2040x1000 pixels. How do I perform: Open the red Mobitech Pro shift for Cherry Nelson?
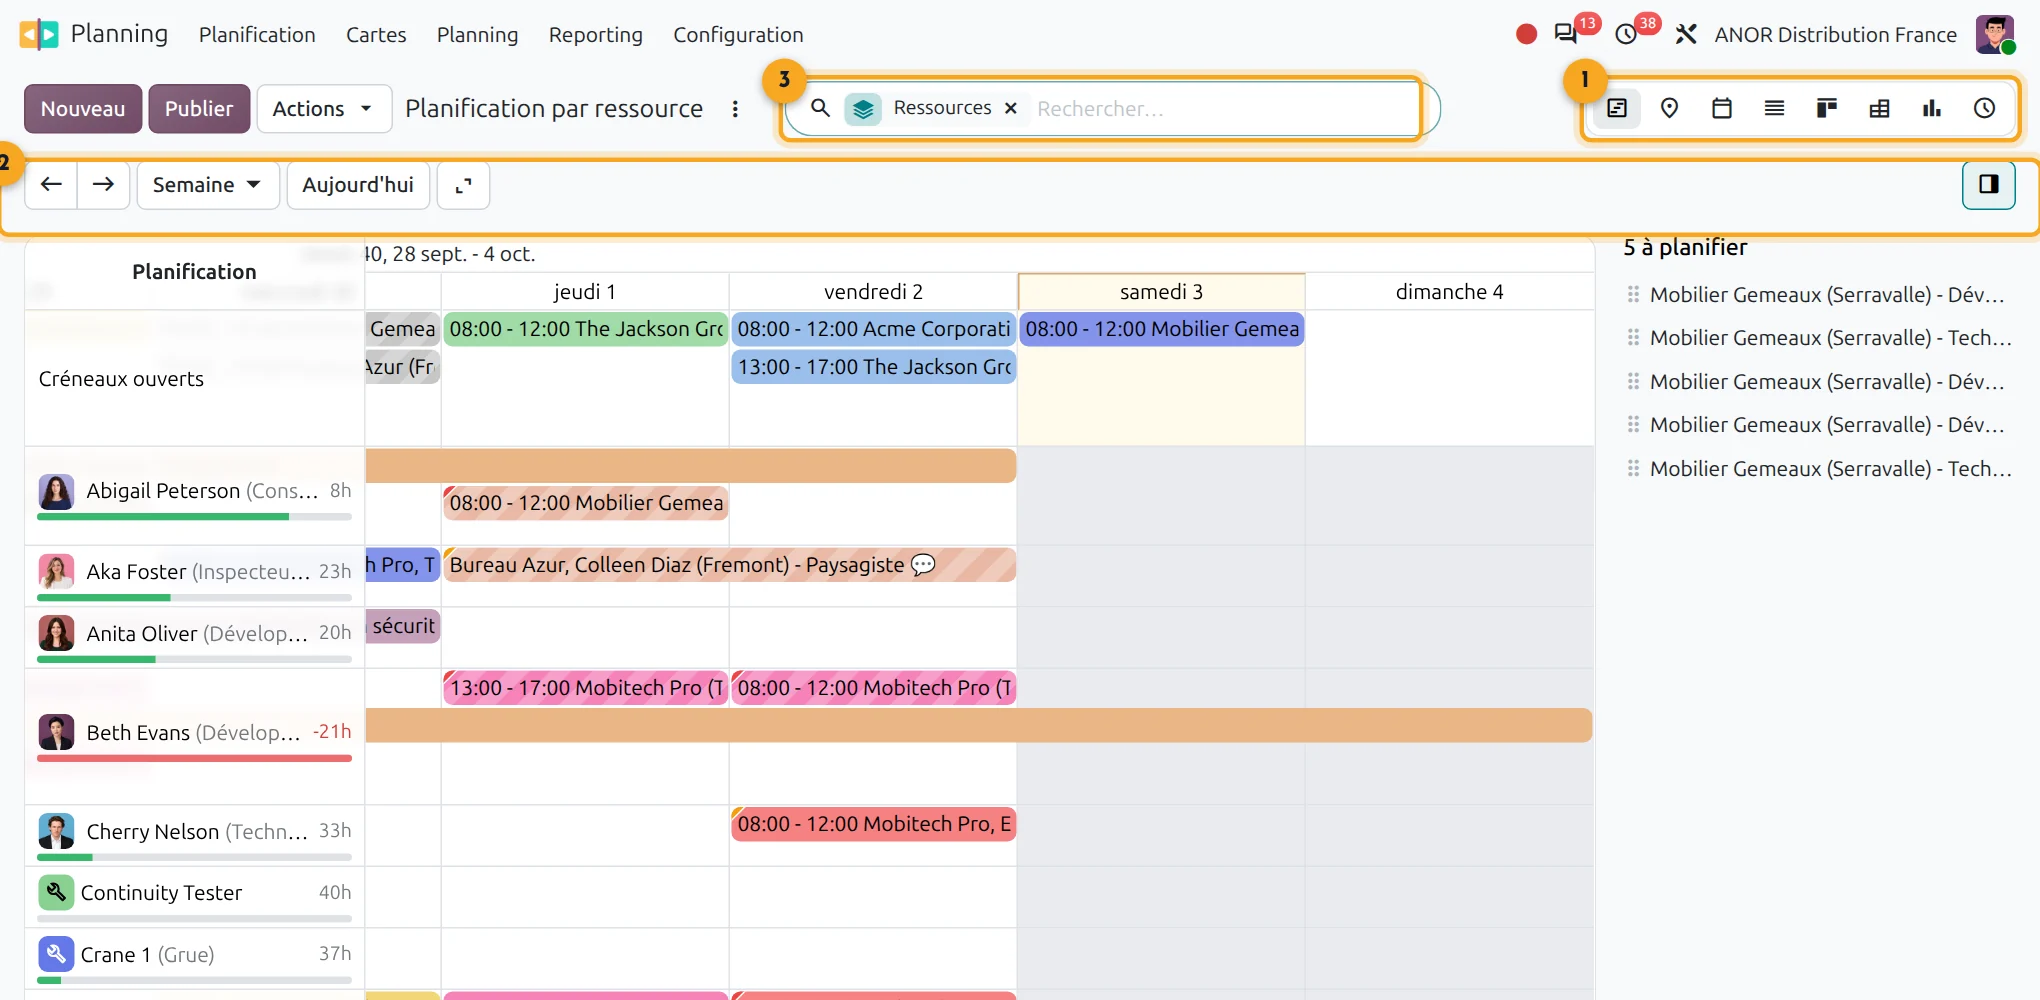point(874,824)
